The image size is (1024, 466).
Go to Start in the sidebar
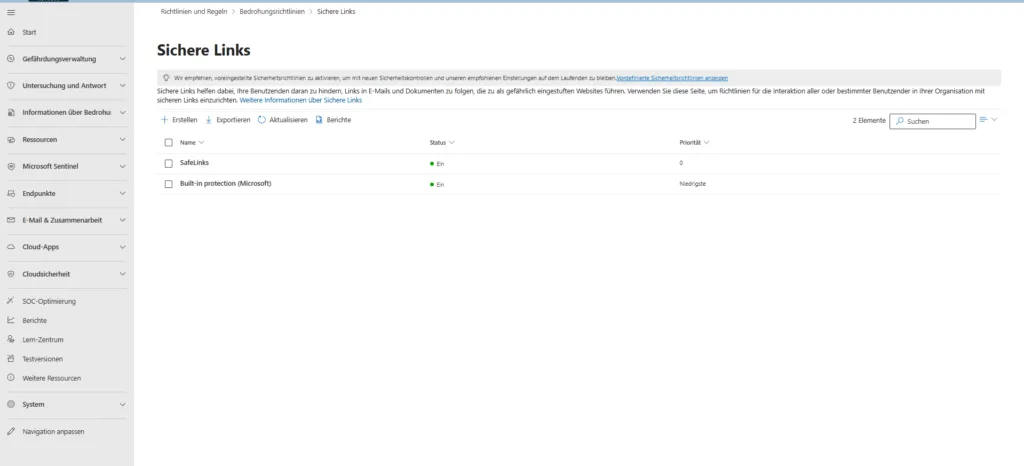(x=29, y=32)
